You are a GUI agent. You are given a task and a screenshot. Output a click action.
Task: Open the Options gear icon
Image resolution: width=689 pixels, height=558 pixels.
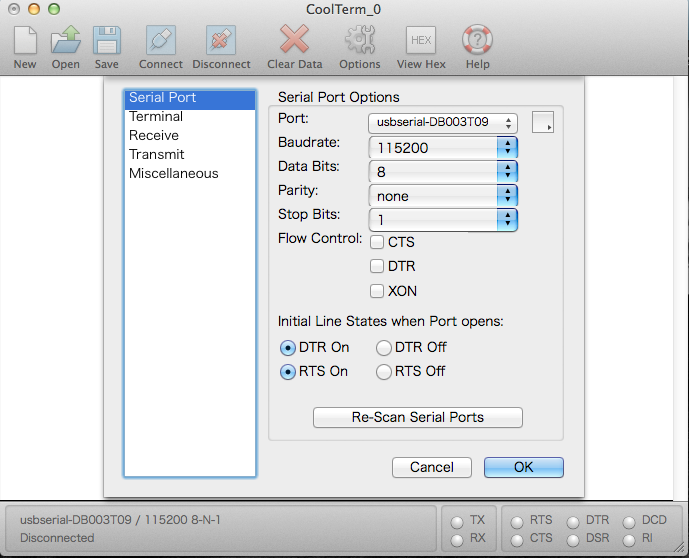click(359, 41)
